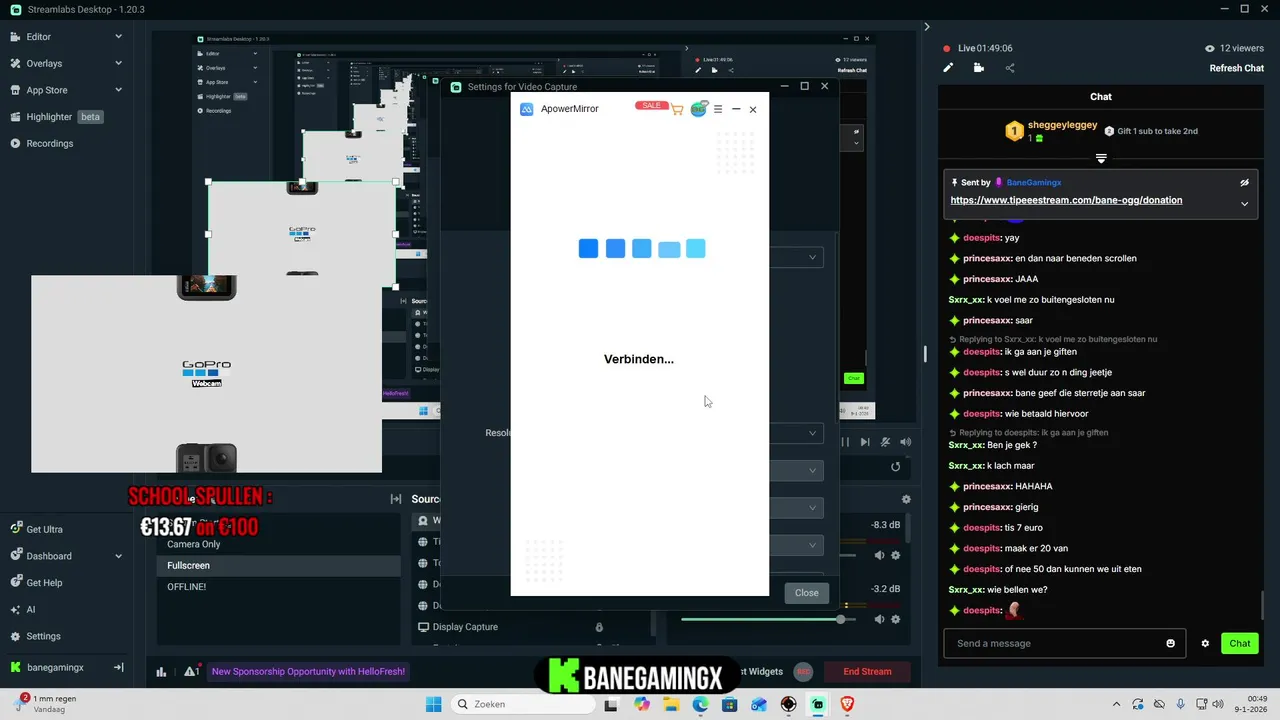This screenshot has height=720, width=1280.
Task: Click the reset arrow icon in settings
Action: pyautogui.click(x=895, y=467)
